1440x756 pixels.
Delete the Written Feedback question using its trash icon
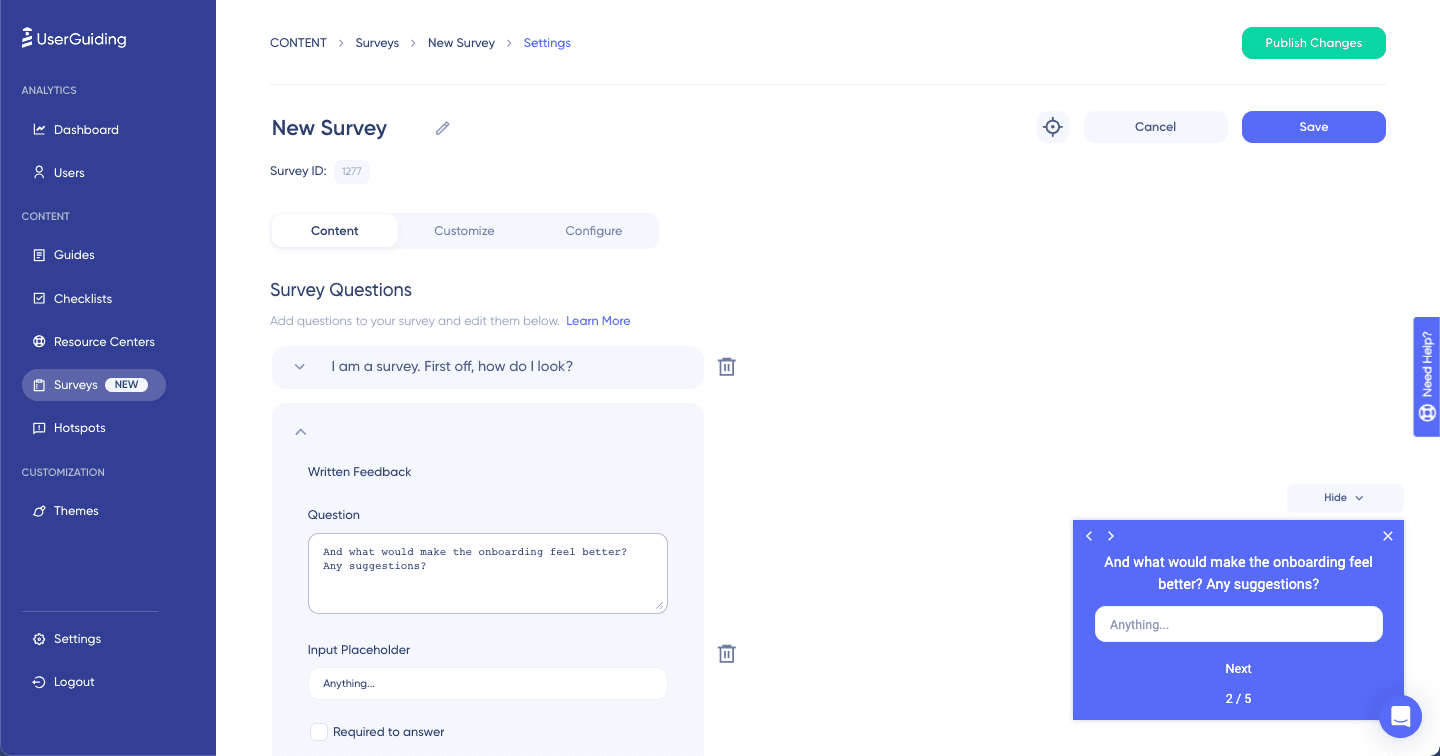click(726, 653)
